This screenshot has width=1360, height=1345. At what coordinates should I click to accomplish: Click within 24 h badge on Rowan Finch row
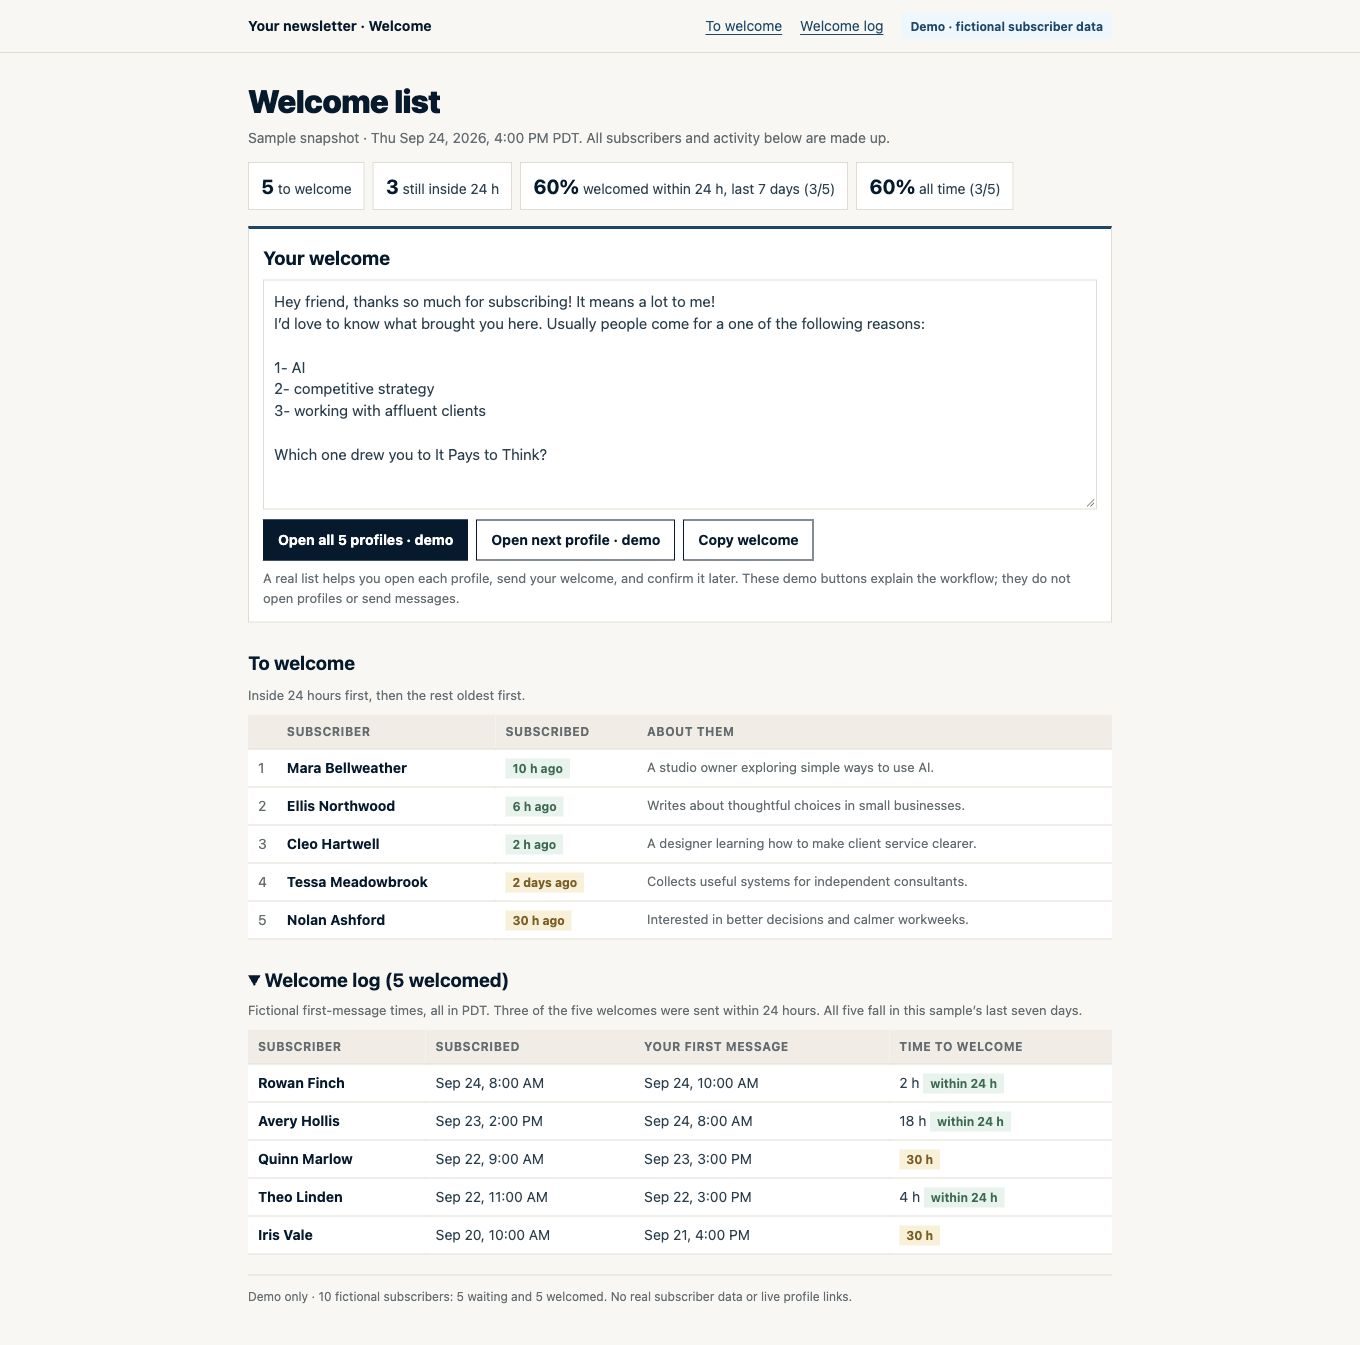[963, 1084]
